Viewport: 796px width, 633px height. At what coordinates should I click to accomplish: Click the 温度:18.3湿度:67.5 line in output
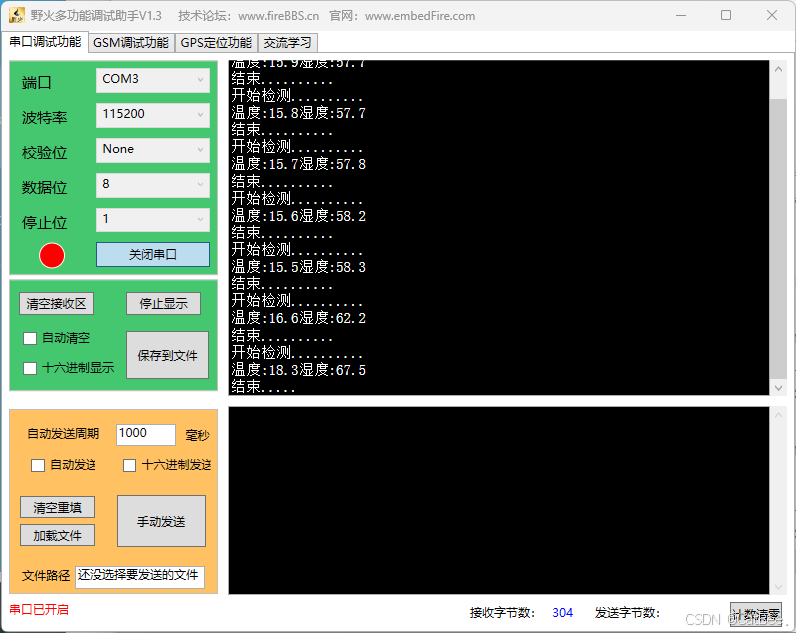tap(298, 370)
